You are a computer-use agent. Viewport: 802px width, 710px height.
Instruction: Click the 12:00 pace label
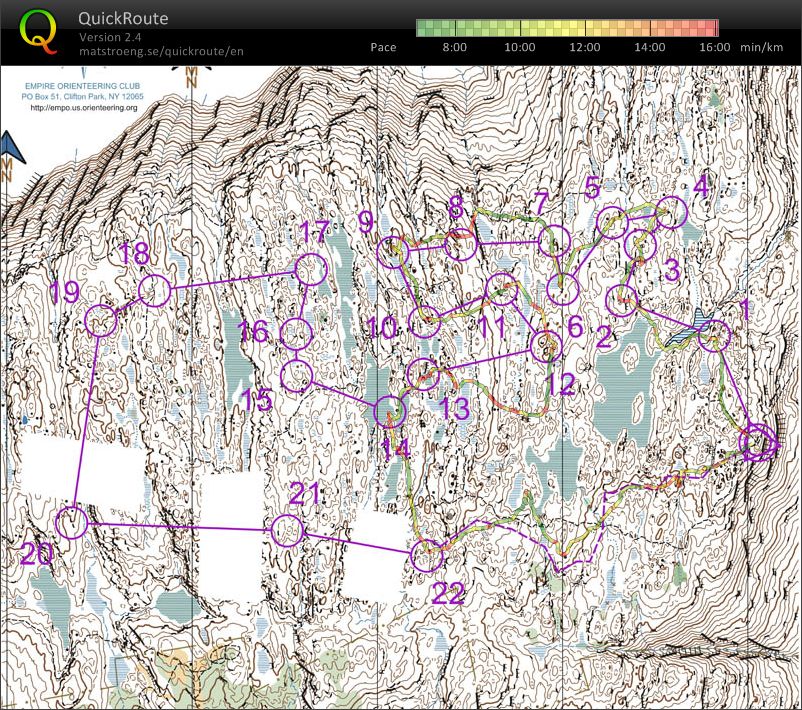coord(584,47)
